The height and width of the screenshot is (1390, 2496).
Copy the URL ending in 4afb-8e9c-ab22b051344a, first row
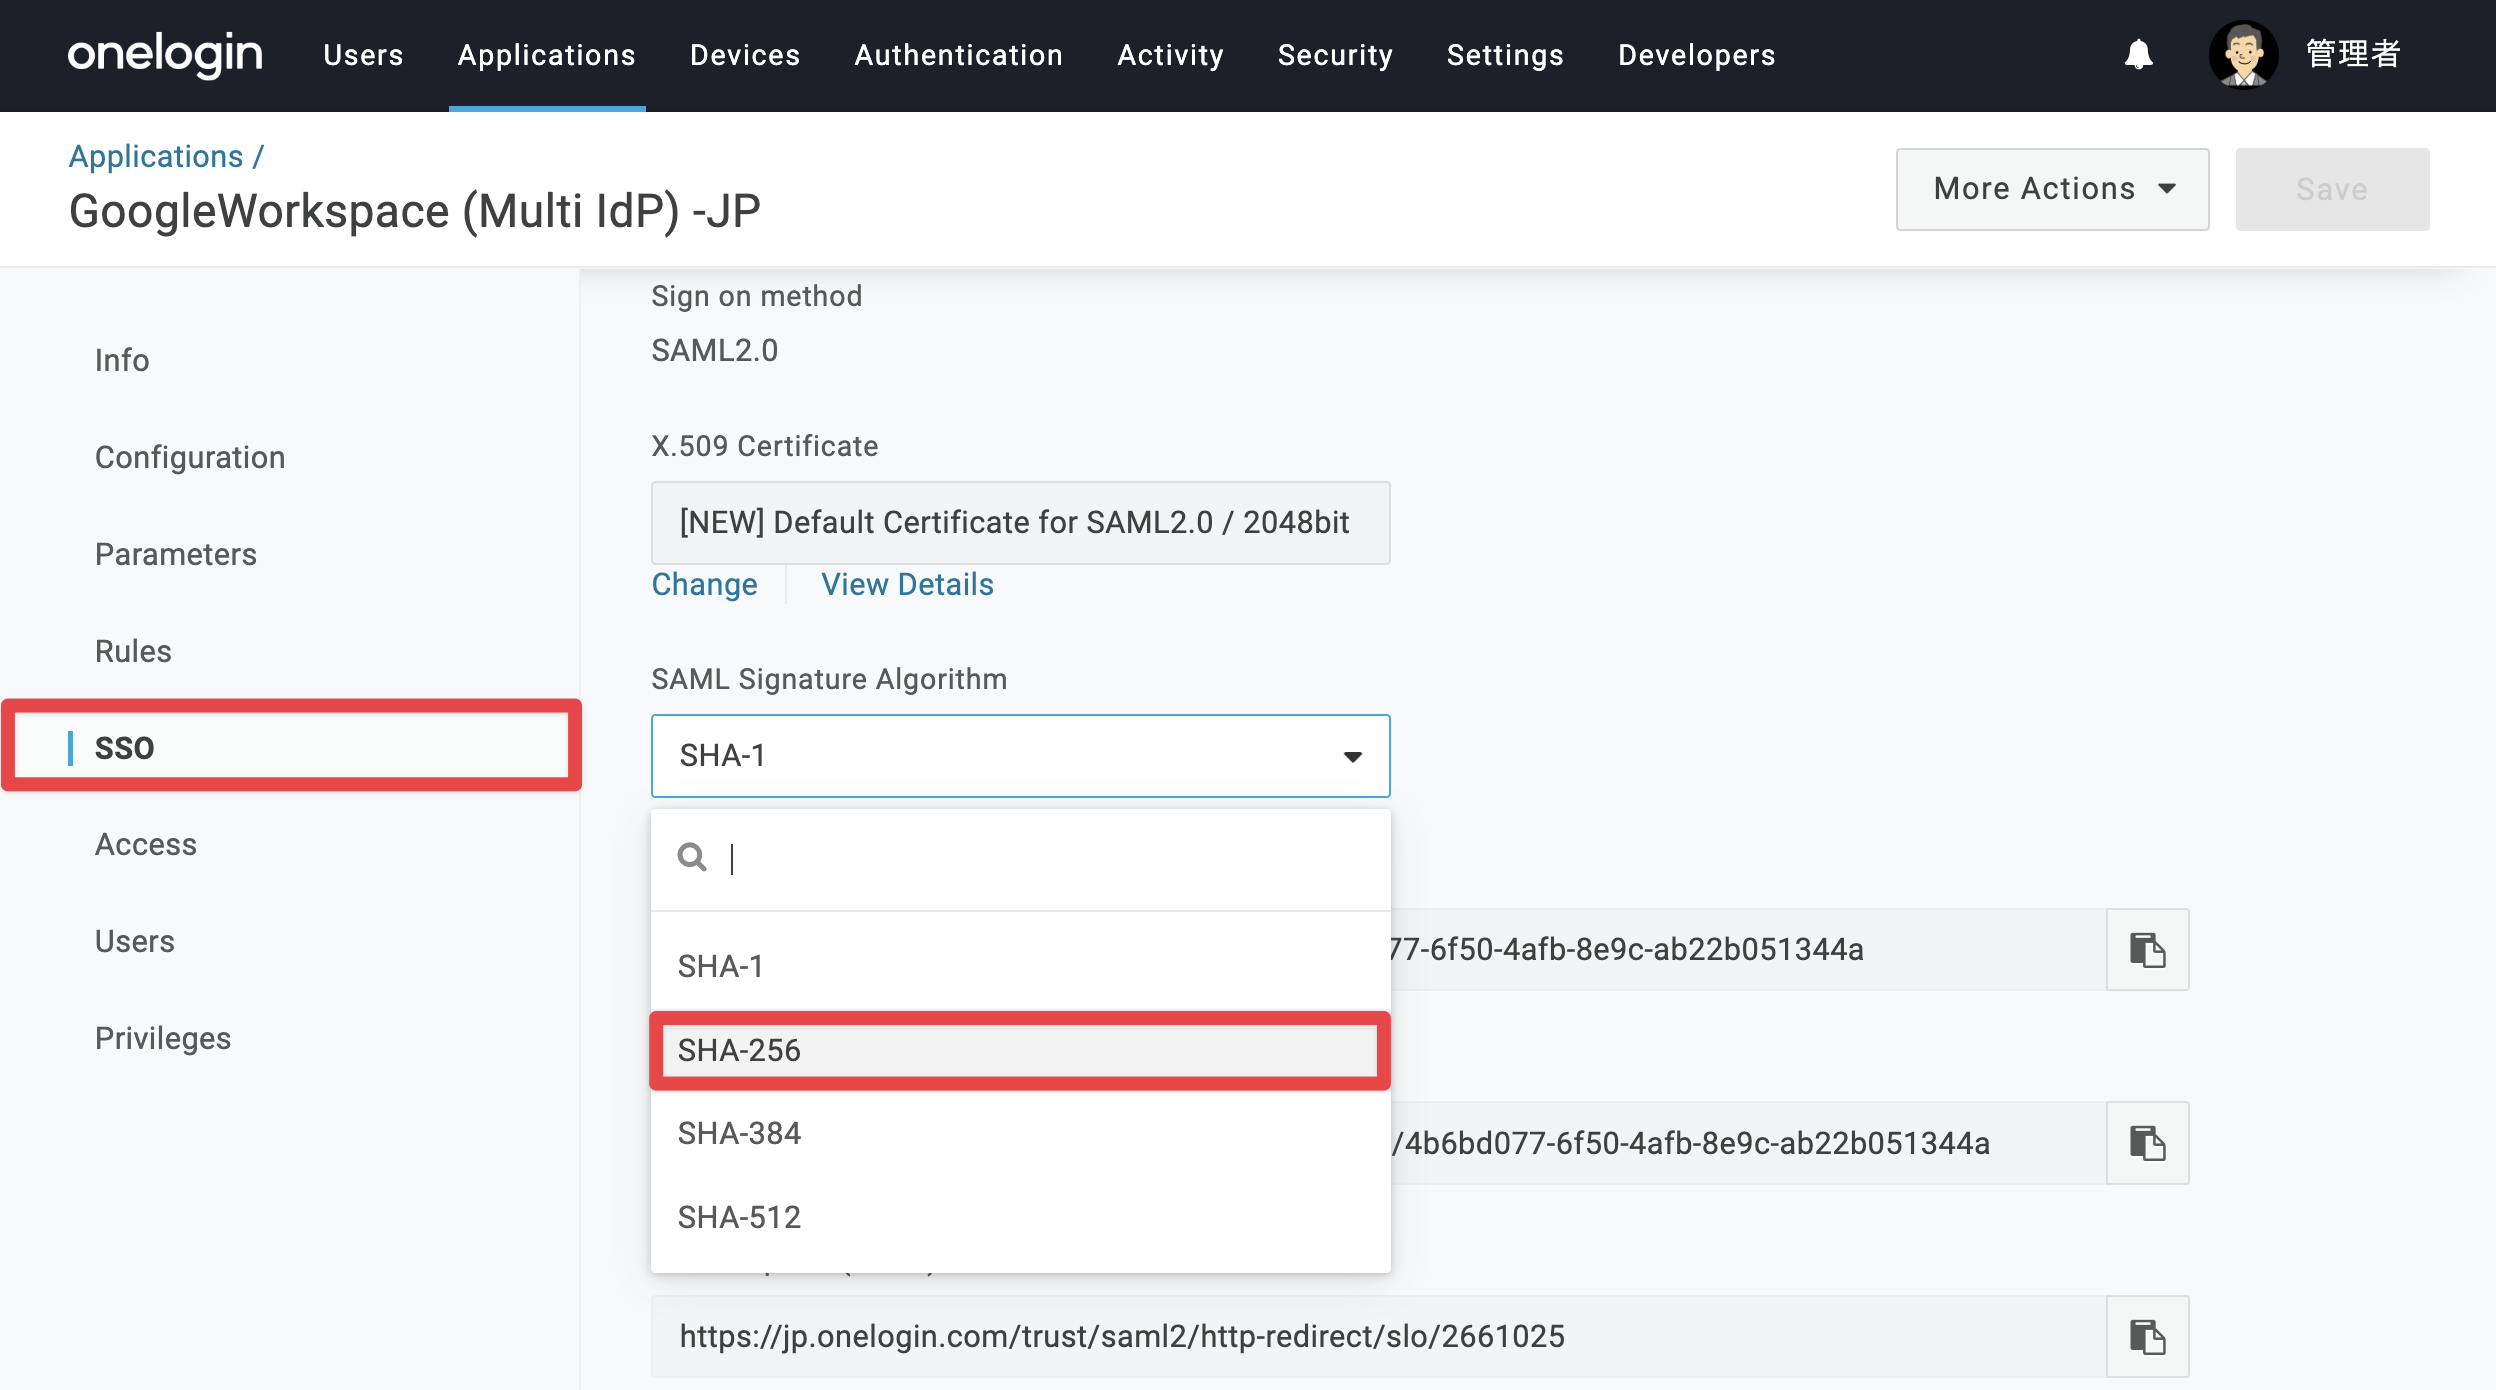point(2147,949)
